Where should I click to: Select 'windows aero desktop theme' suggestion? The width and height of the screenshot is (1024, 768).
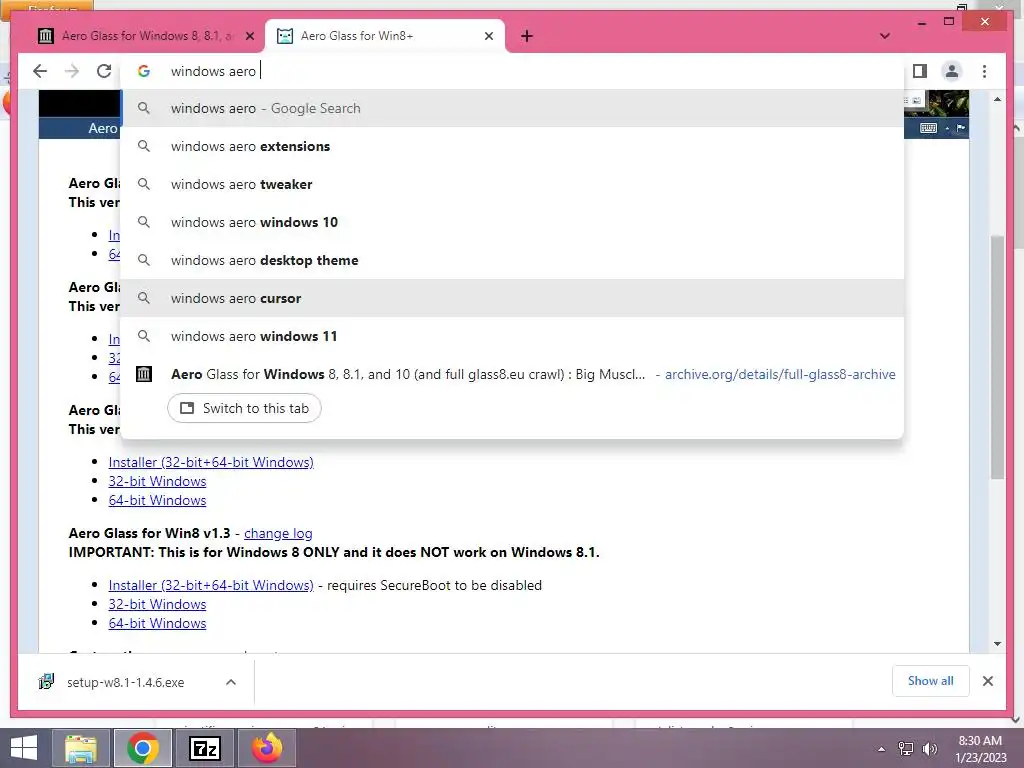tap(512, 260)
